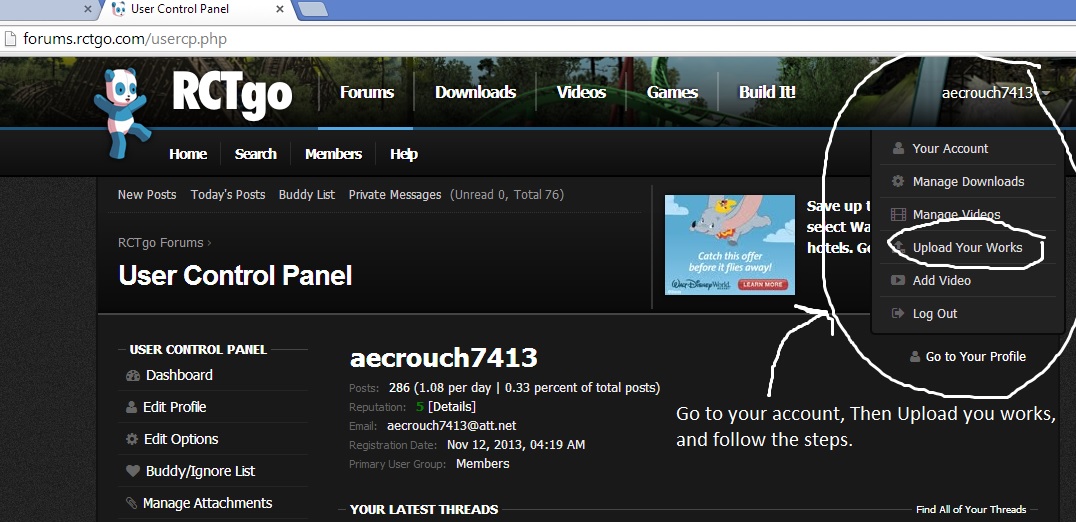1076x522 pixels.
Task: Open Private Messages link
Action: click(394, 195)
